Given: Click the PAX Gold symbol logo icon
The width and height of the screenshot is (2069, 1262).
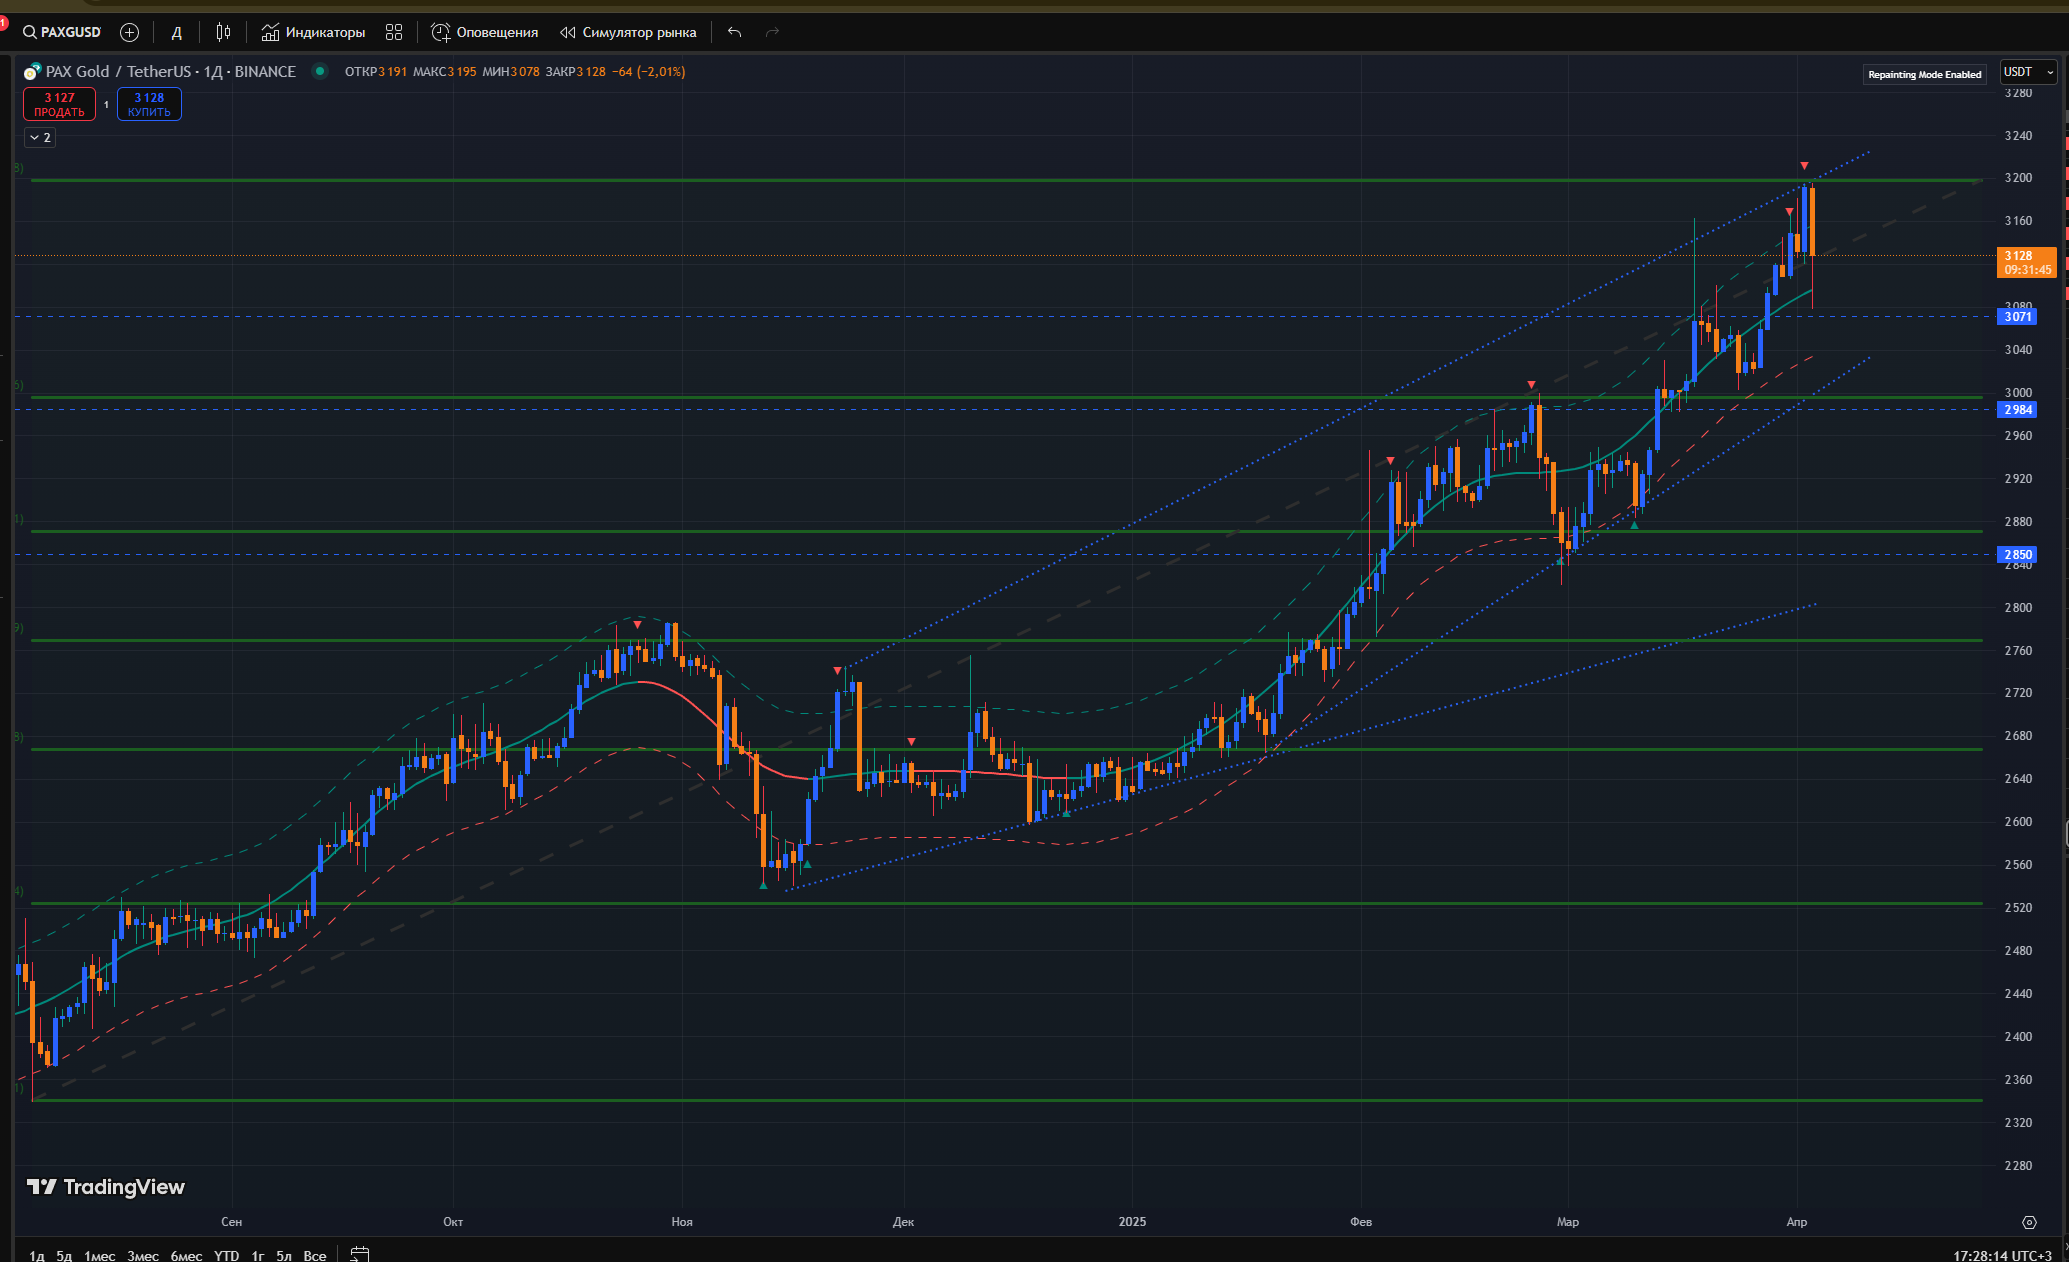Looking at the screenshot, I should pos(33,72).
